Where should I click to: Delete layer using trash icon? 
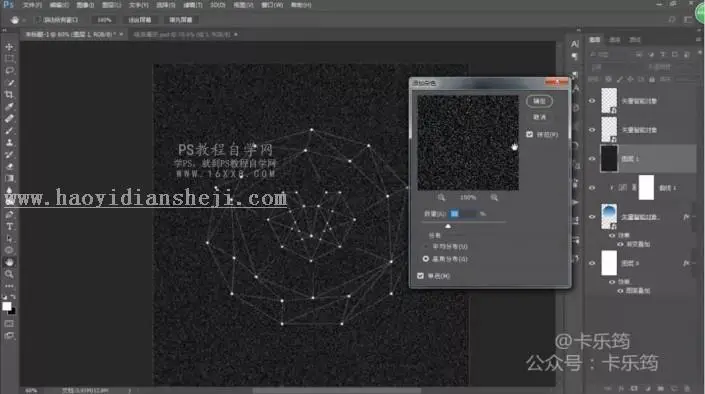tap(687, 388)
